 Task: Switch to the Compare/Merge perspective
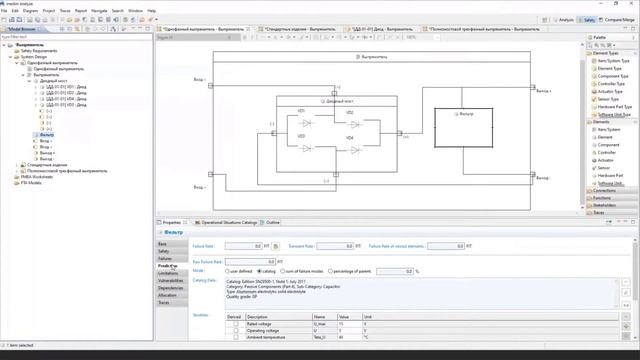pyautogui.click(x=617, y=20)
